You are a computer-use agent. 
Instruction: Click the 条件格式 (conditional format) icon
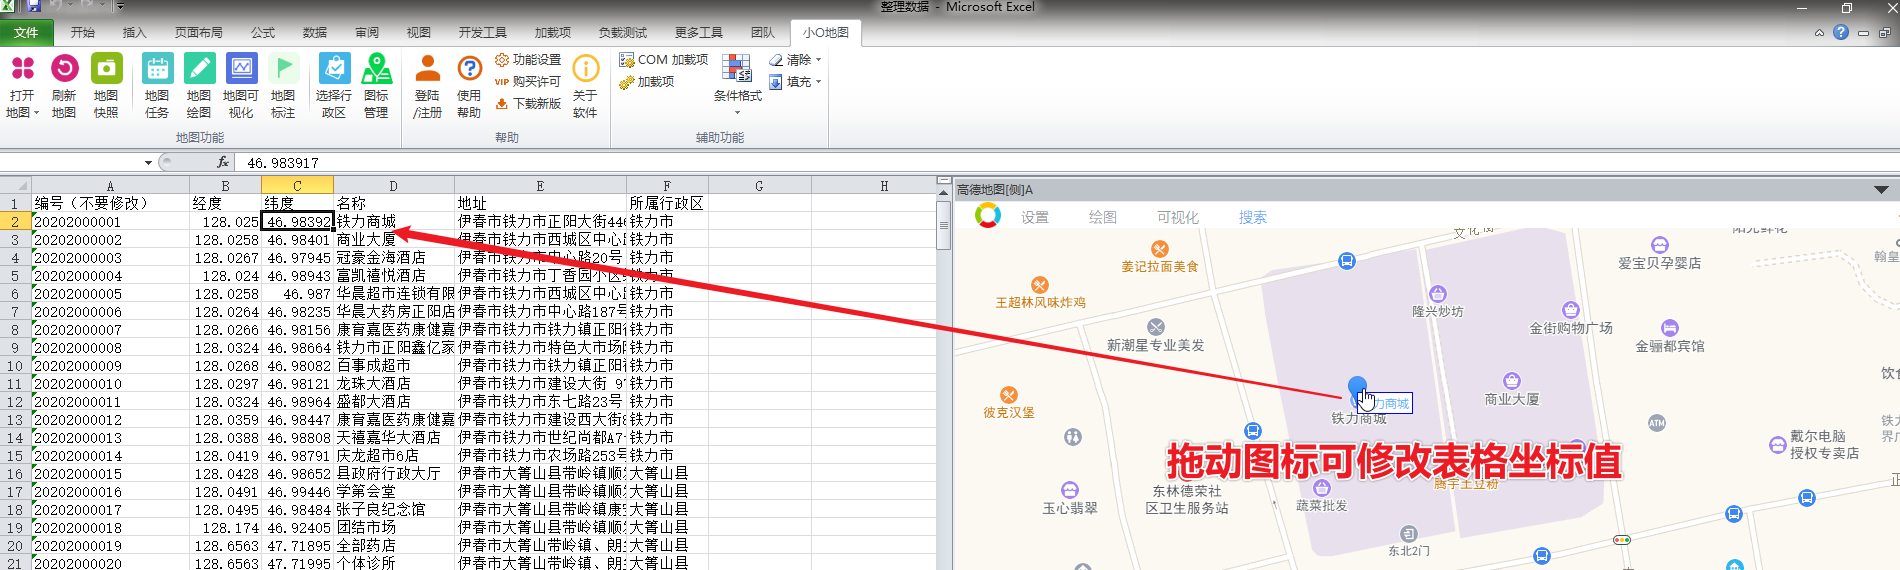click(x=737, y=68)
